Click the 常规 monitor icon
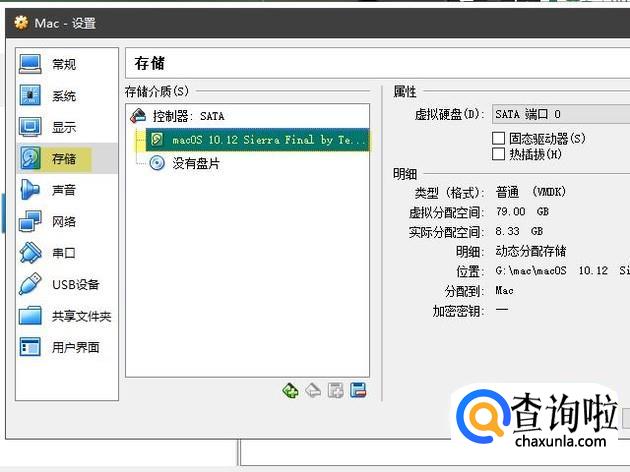The image size is (630, 472). point(30,64)
